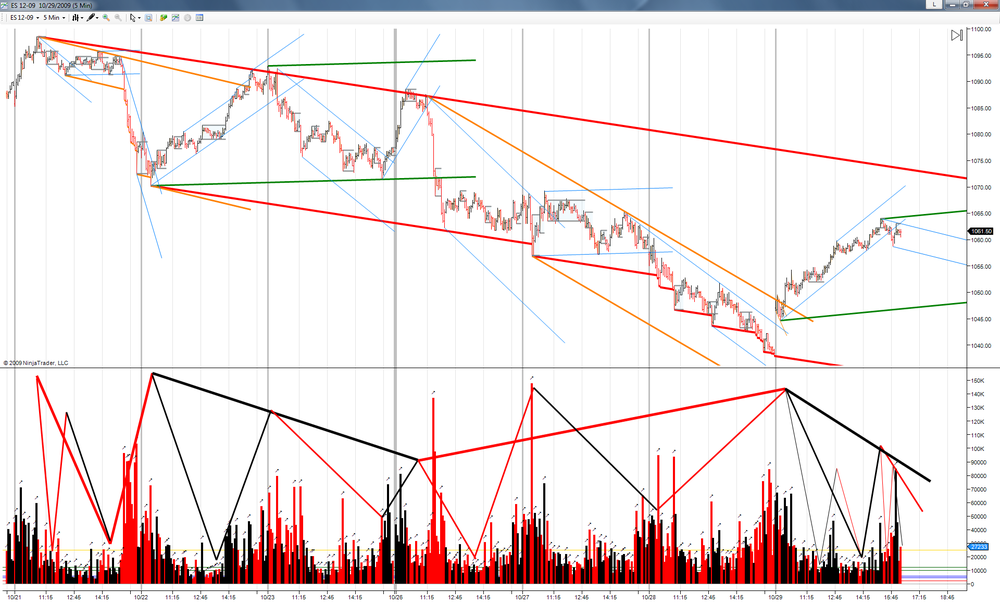
Task: Click the zoom in magnifier icon
Action: tap(107, 18)
